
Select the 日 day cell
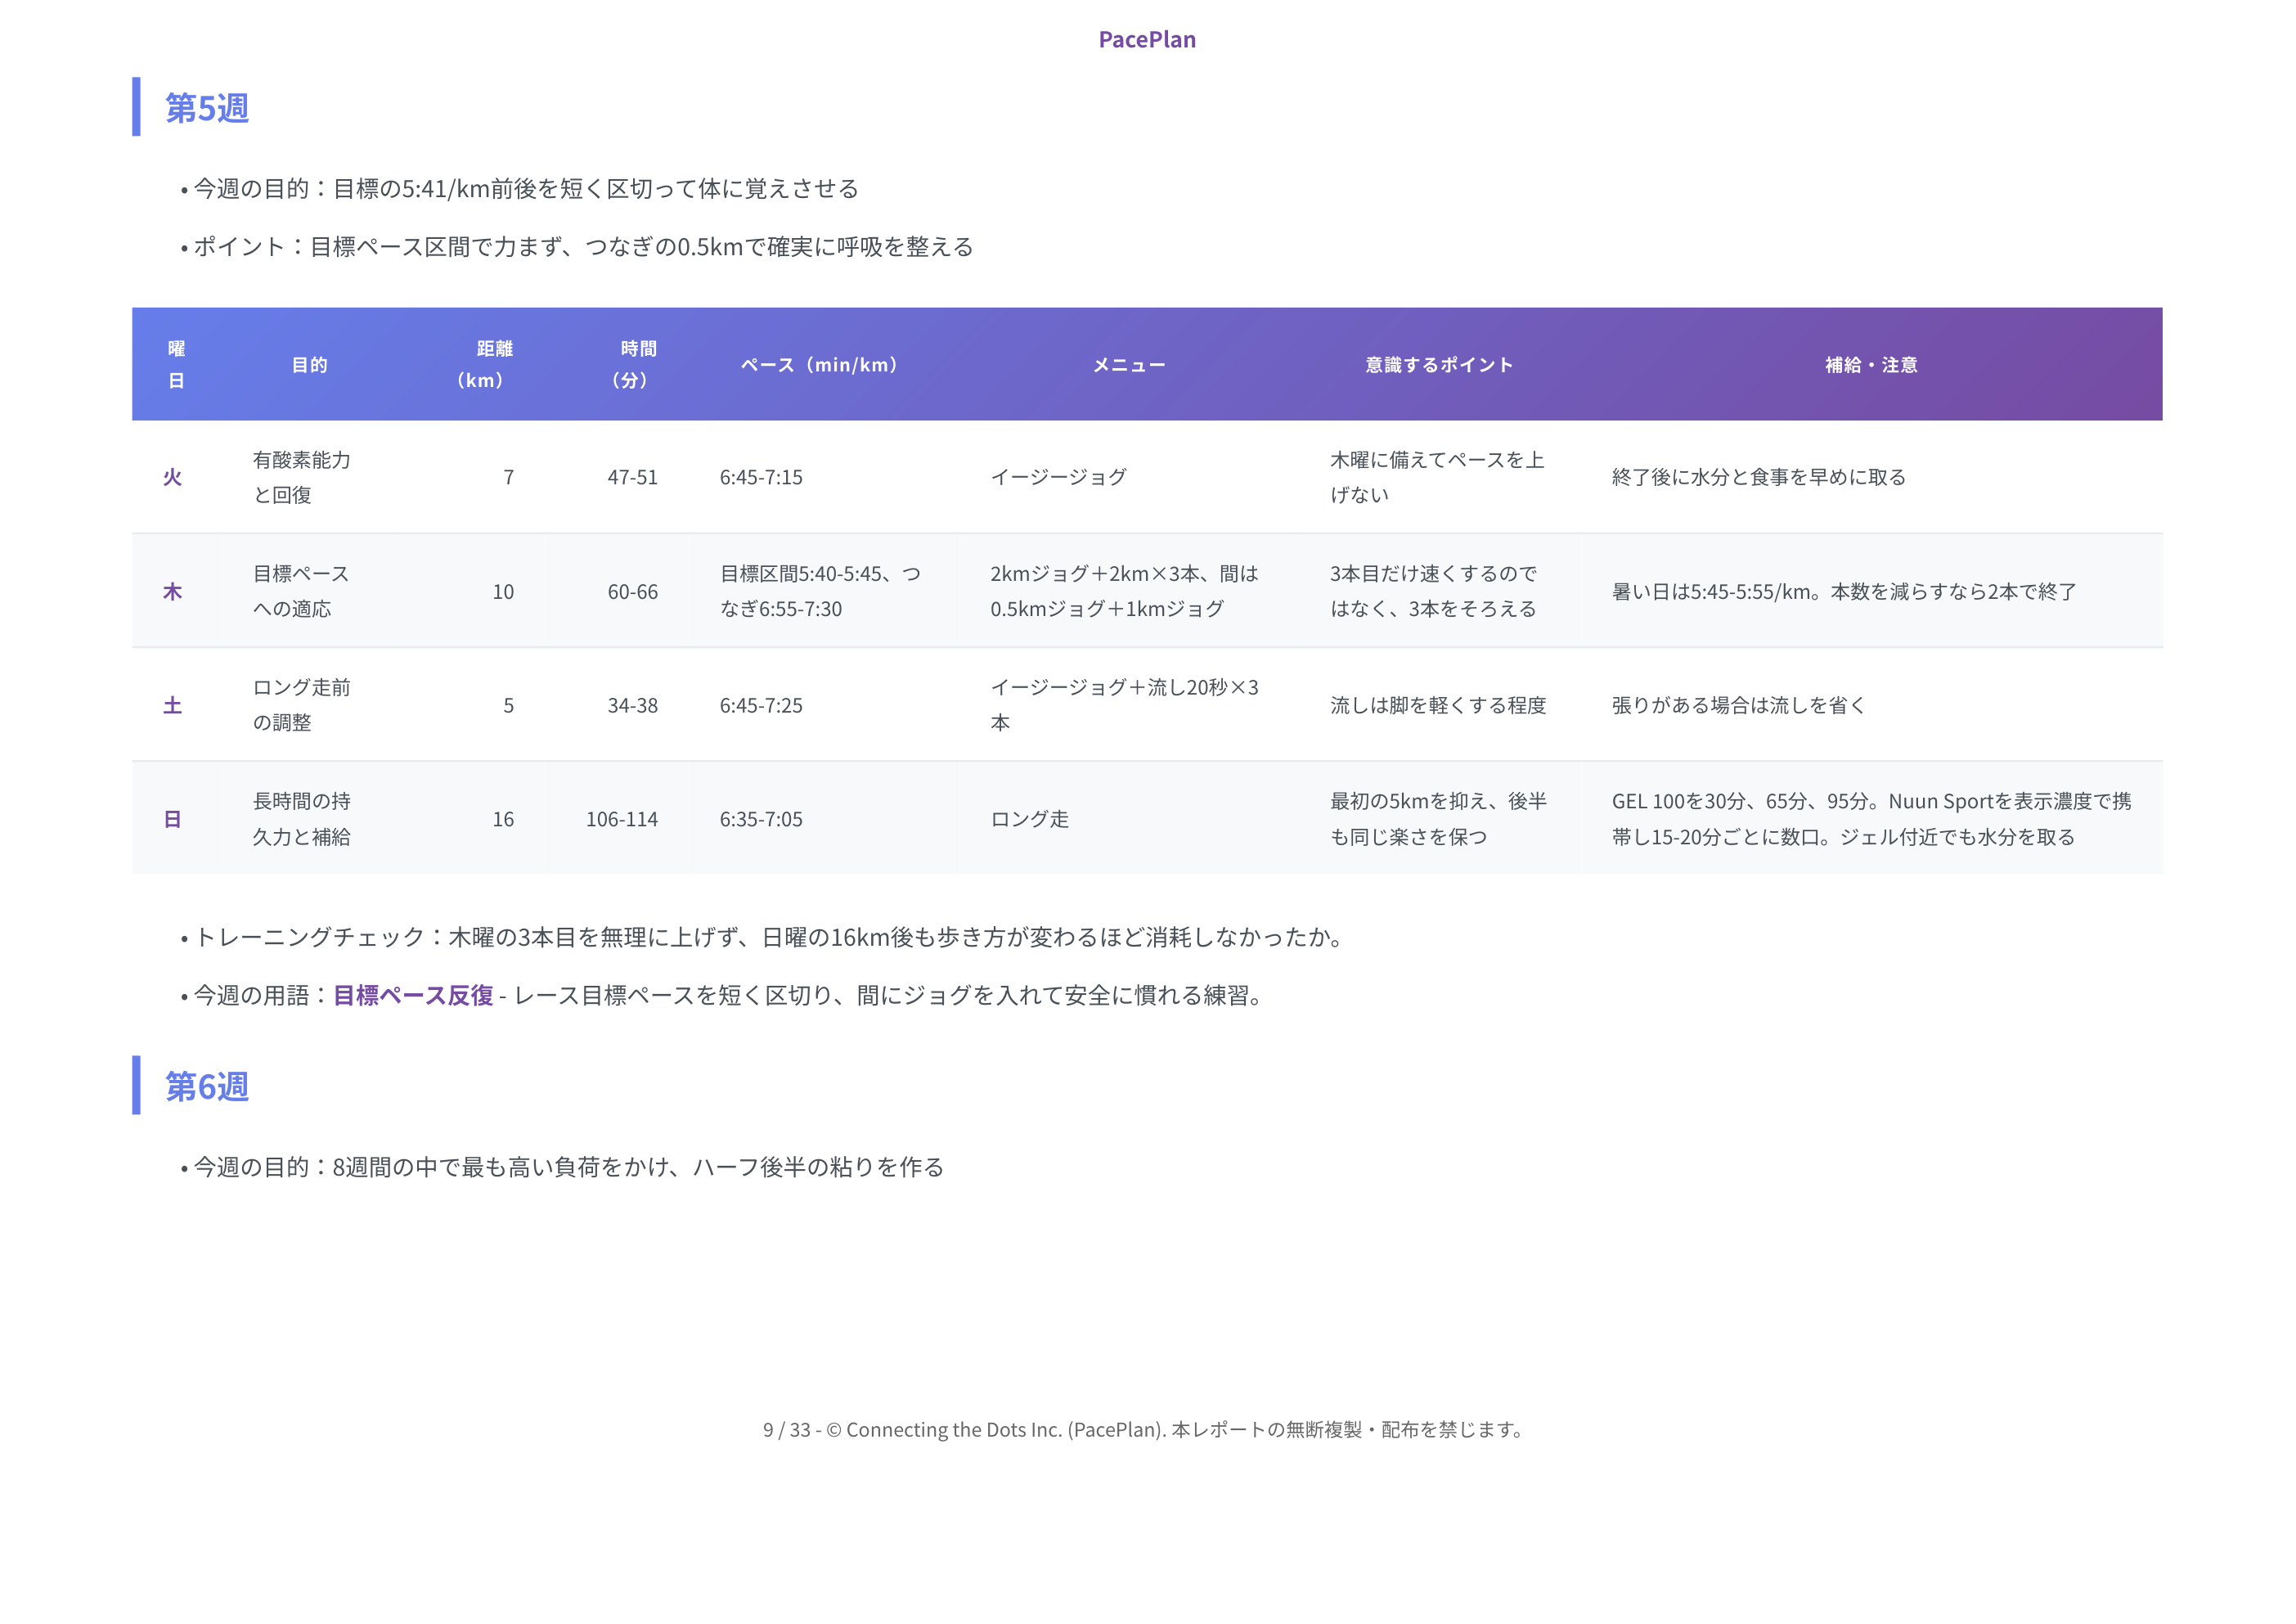point(172,819)
